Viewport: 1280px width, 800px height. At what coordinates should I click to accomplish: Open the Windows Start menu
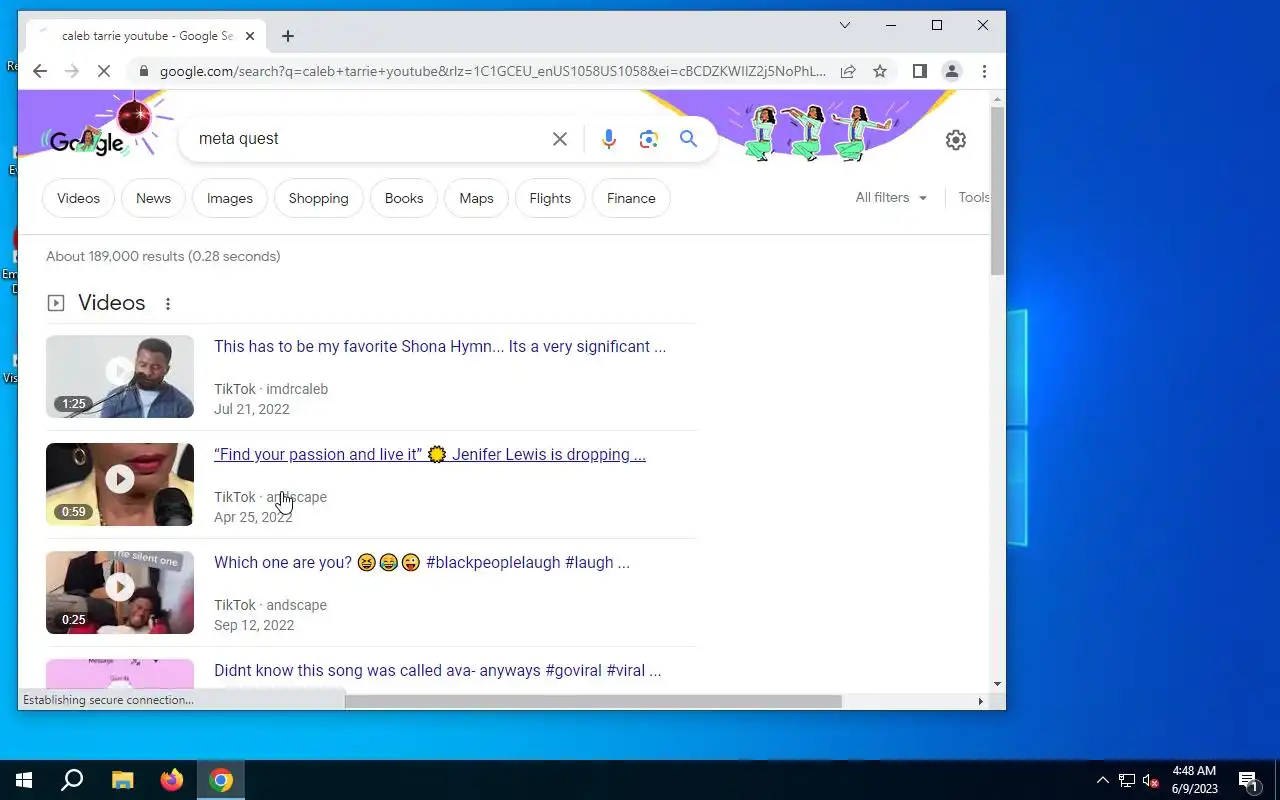pos(24,780)
